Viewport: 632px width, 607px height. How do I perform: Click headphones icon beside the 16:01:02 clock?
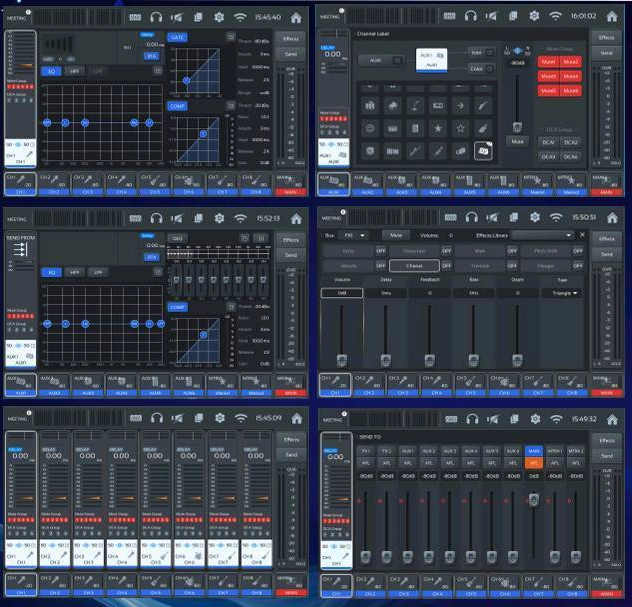pyautogui.click(x=470, y=16)
